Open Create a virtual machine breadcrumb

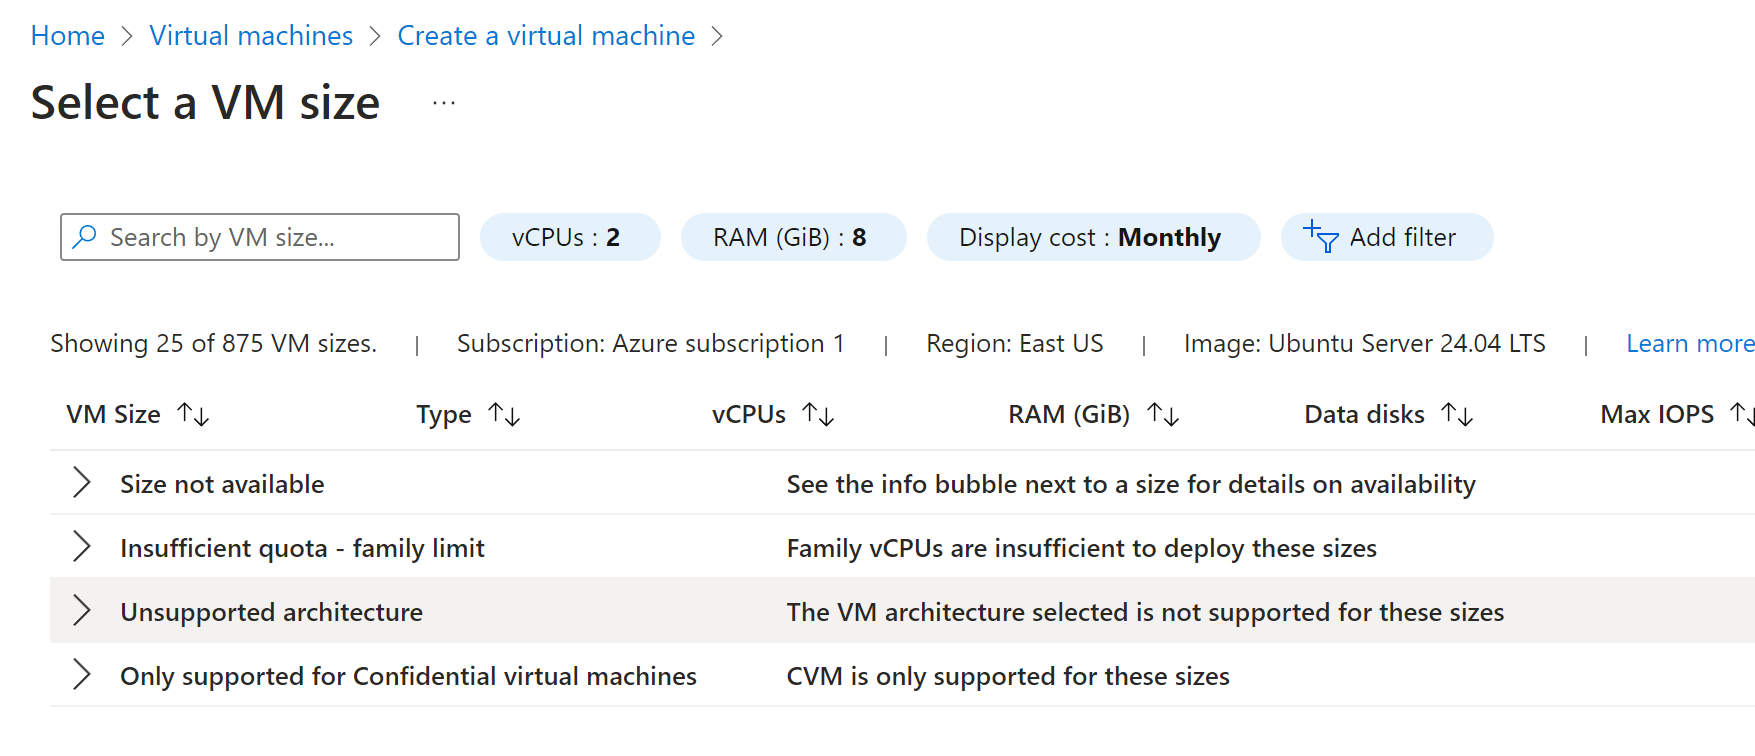tap(546, 35)
